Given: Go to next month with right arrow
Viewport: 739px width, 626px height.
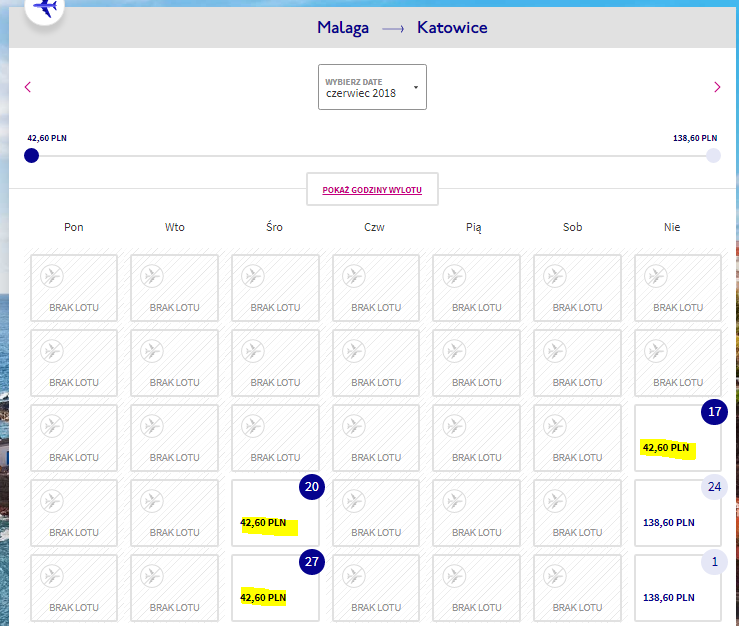Looking at the screenshot, I should pos(717,87).
